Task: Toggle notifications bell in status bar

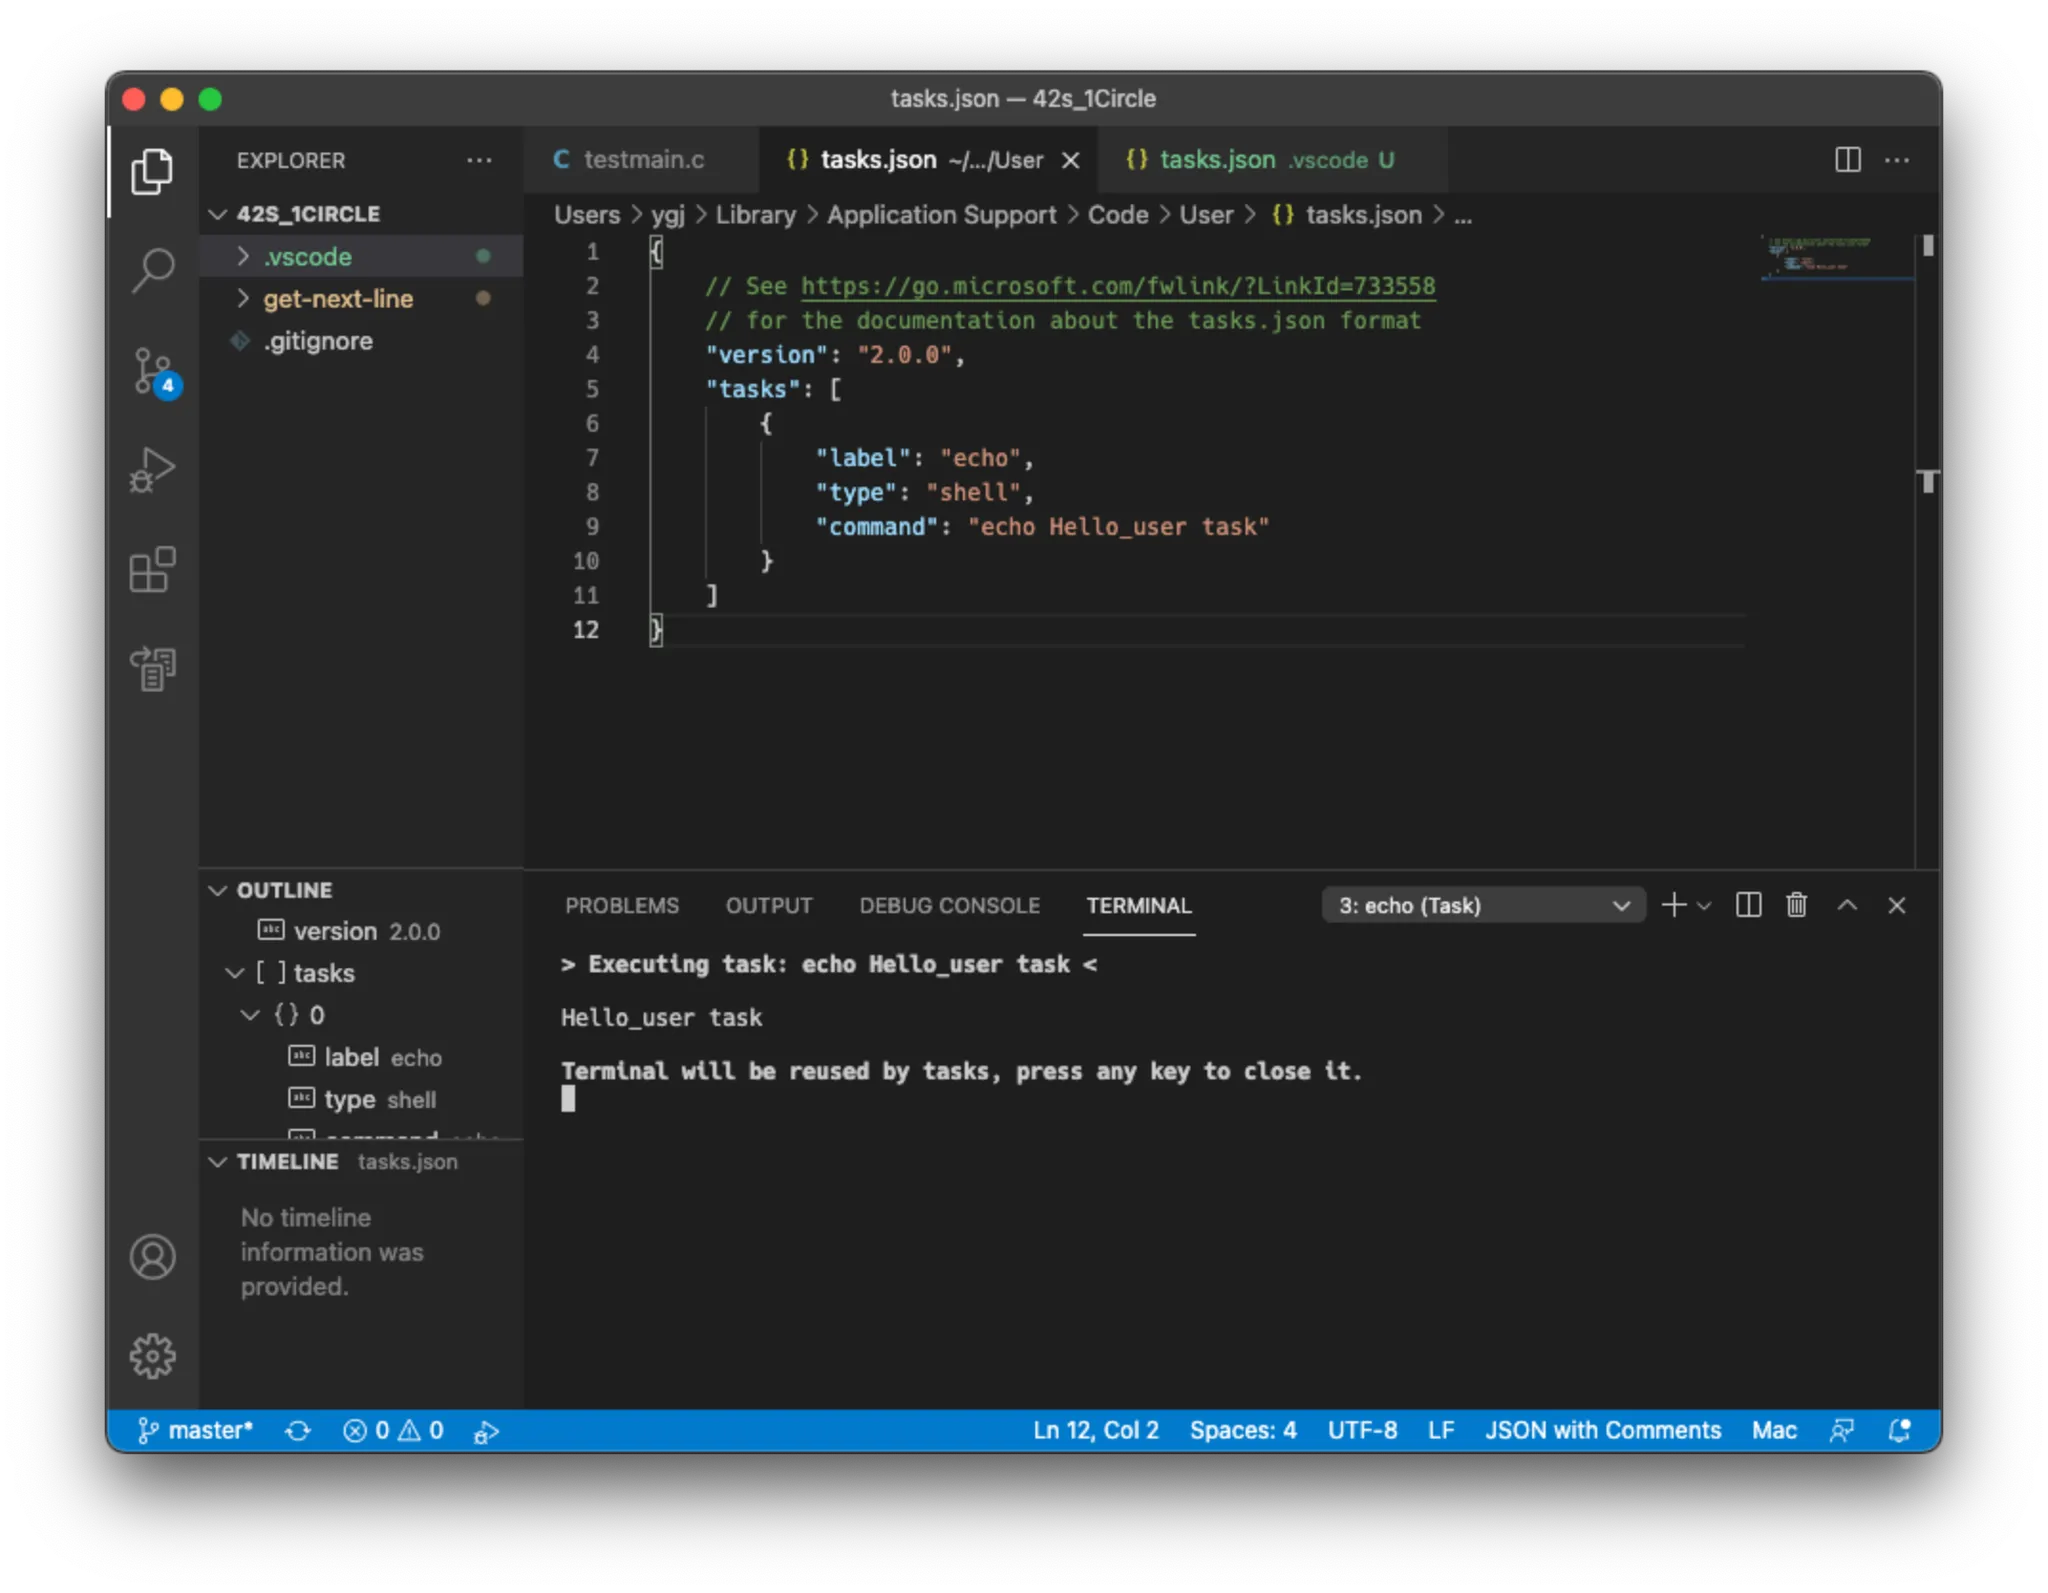Action: pyautogui.click(x=1899, y=1430)
